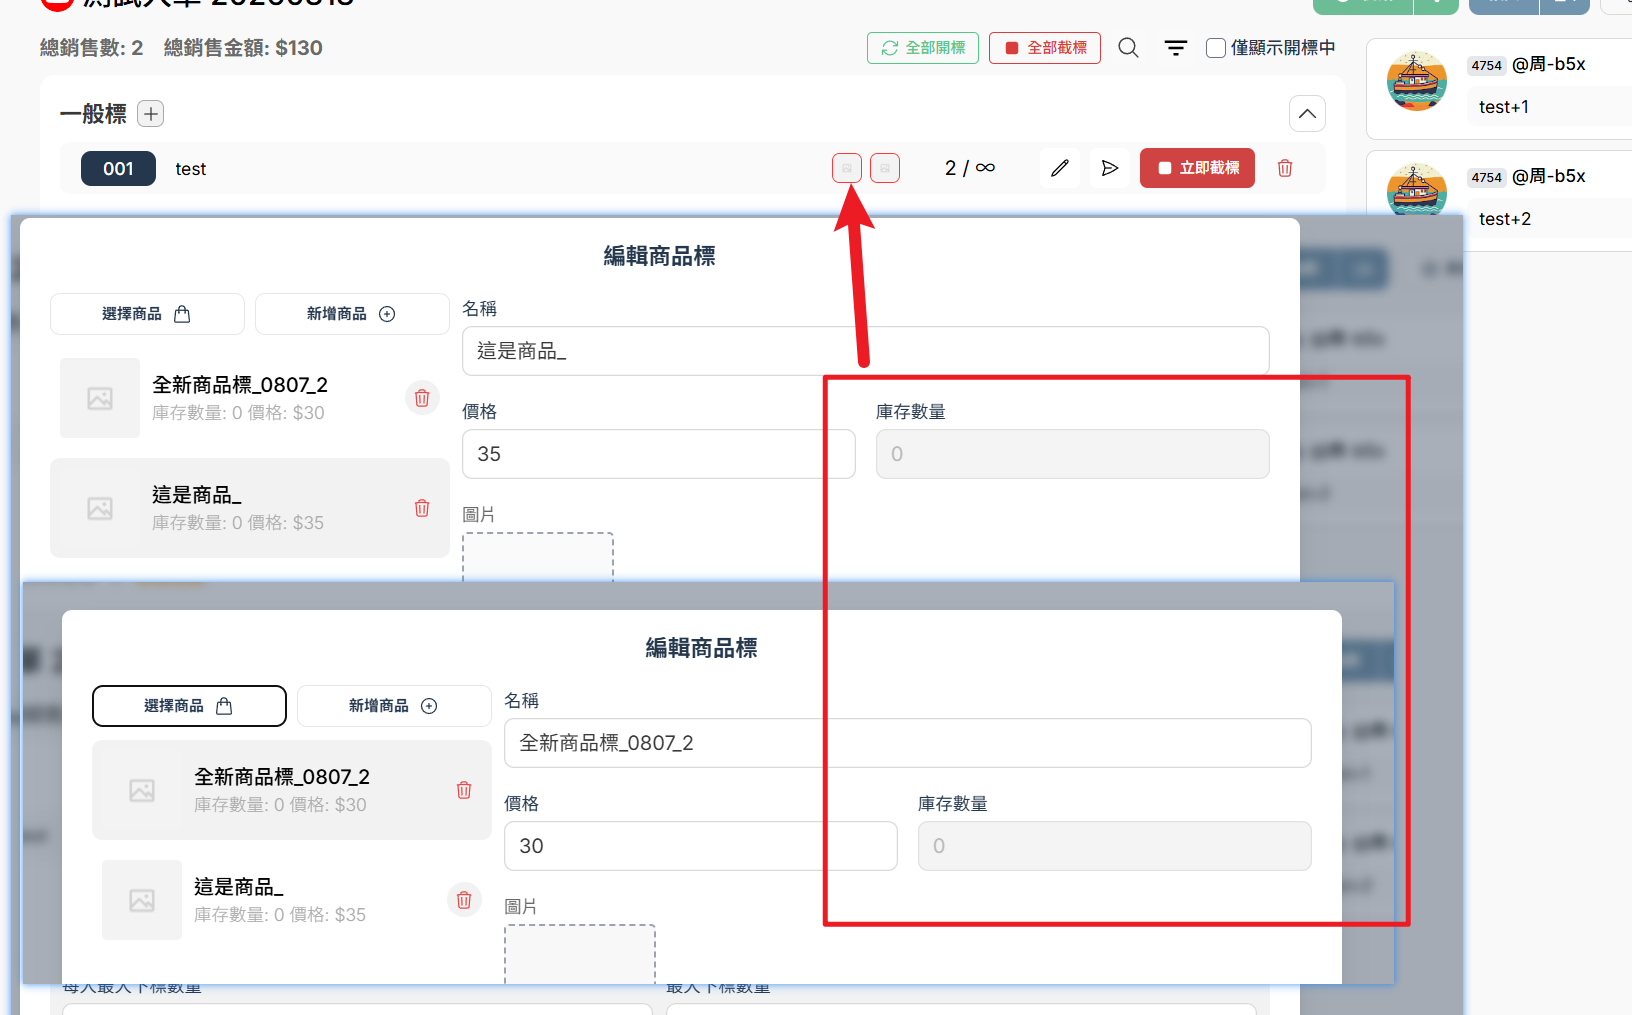Enable the 僅顯示開標中 checkbox
The width and height of the screenshot is (1632, 1015).
[x=1215, y=47]
